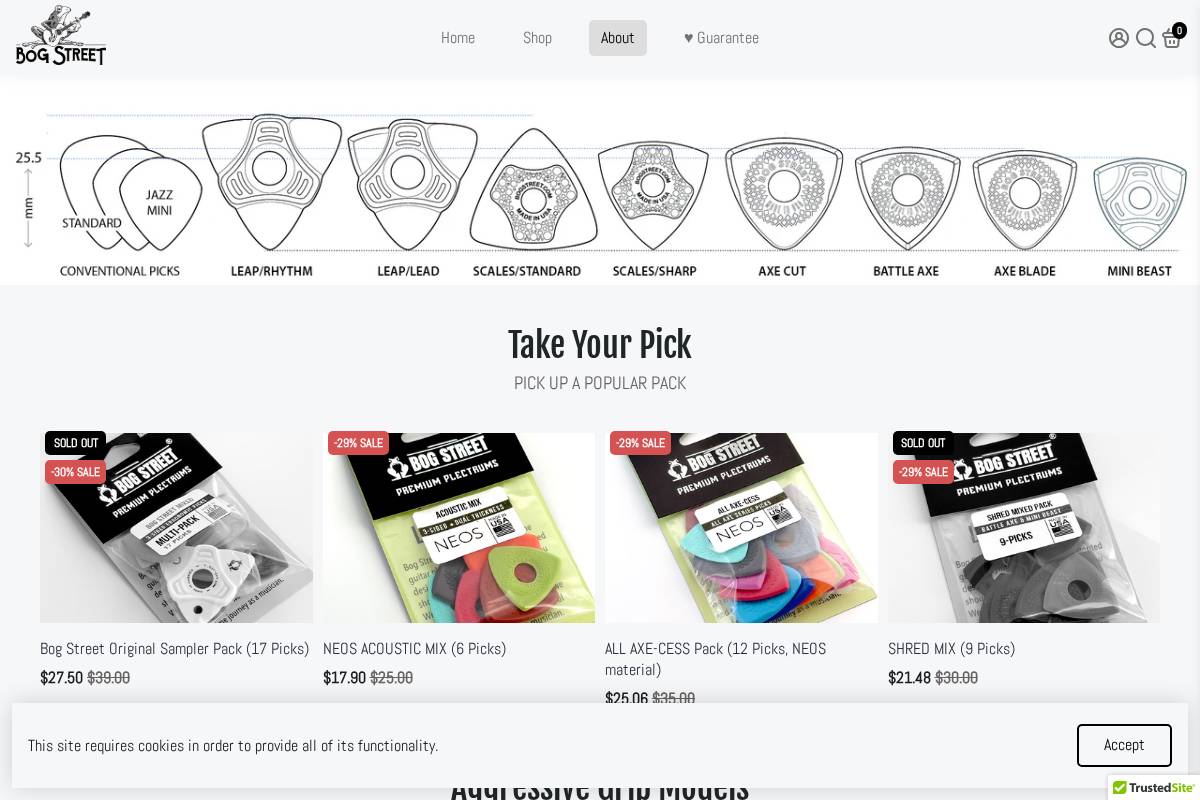Accept the cookie notice
The height and width of the screenshot is (800, 1200).
[x=1124, y=745]
